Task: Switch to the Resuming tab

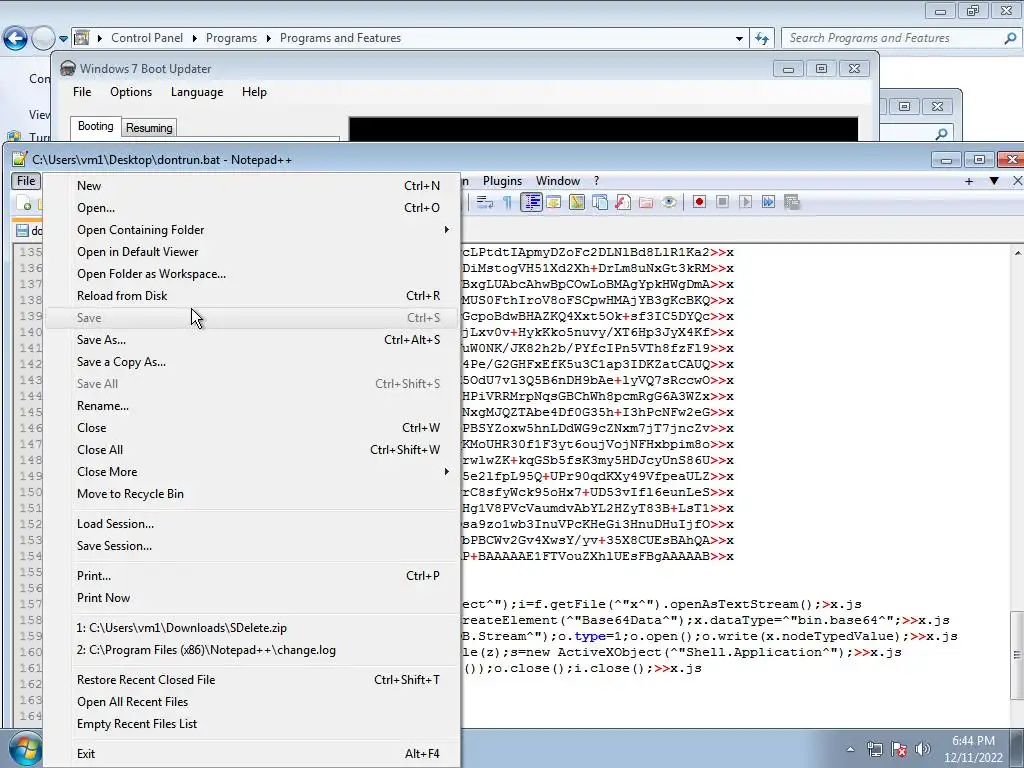Action: click(x=149, y=128)
